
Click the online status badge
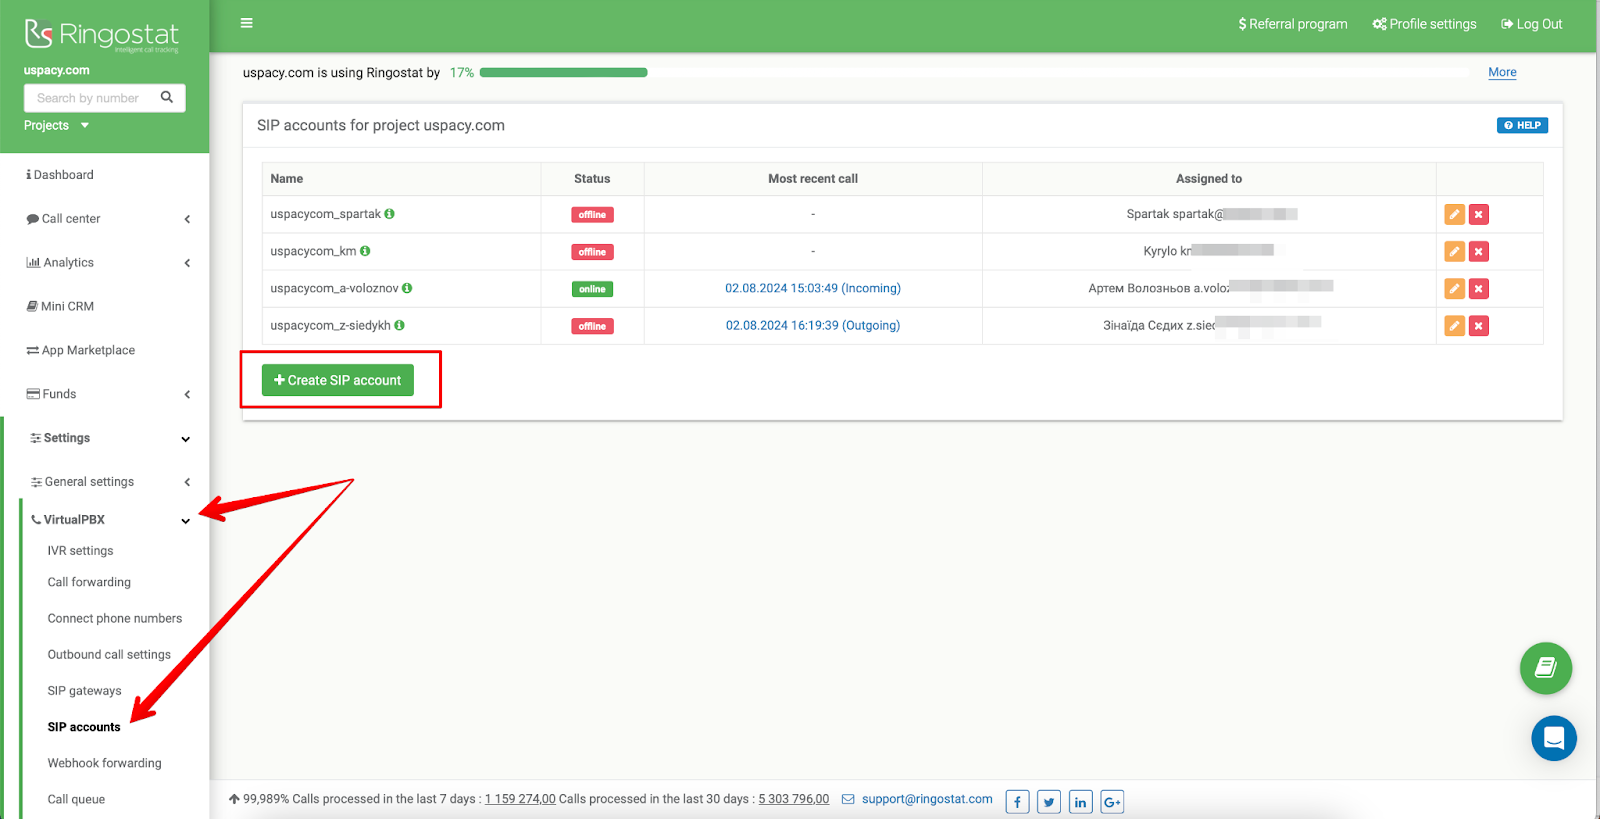click(x=592, y=289)
